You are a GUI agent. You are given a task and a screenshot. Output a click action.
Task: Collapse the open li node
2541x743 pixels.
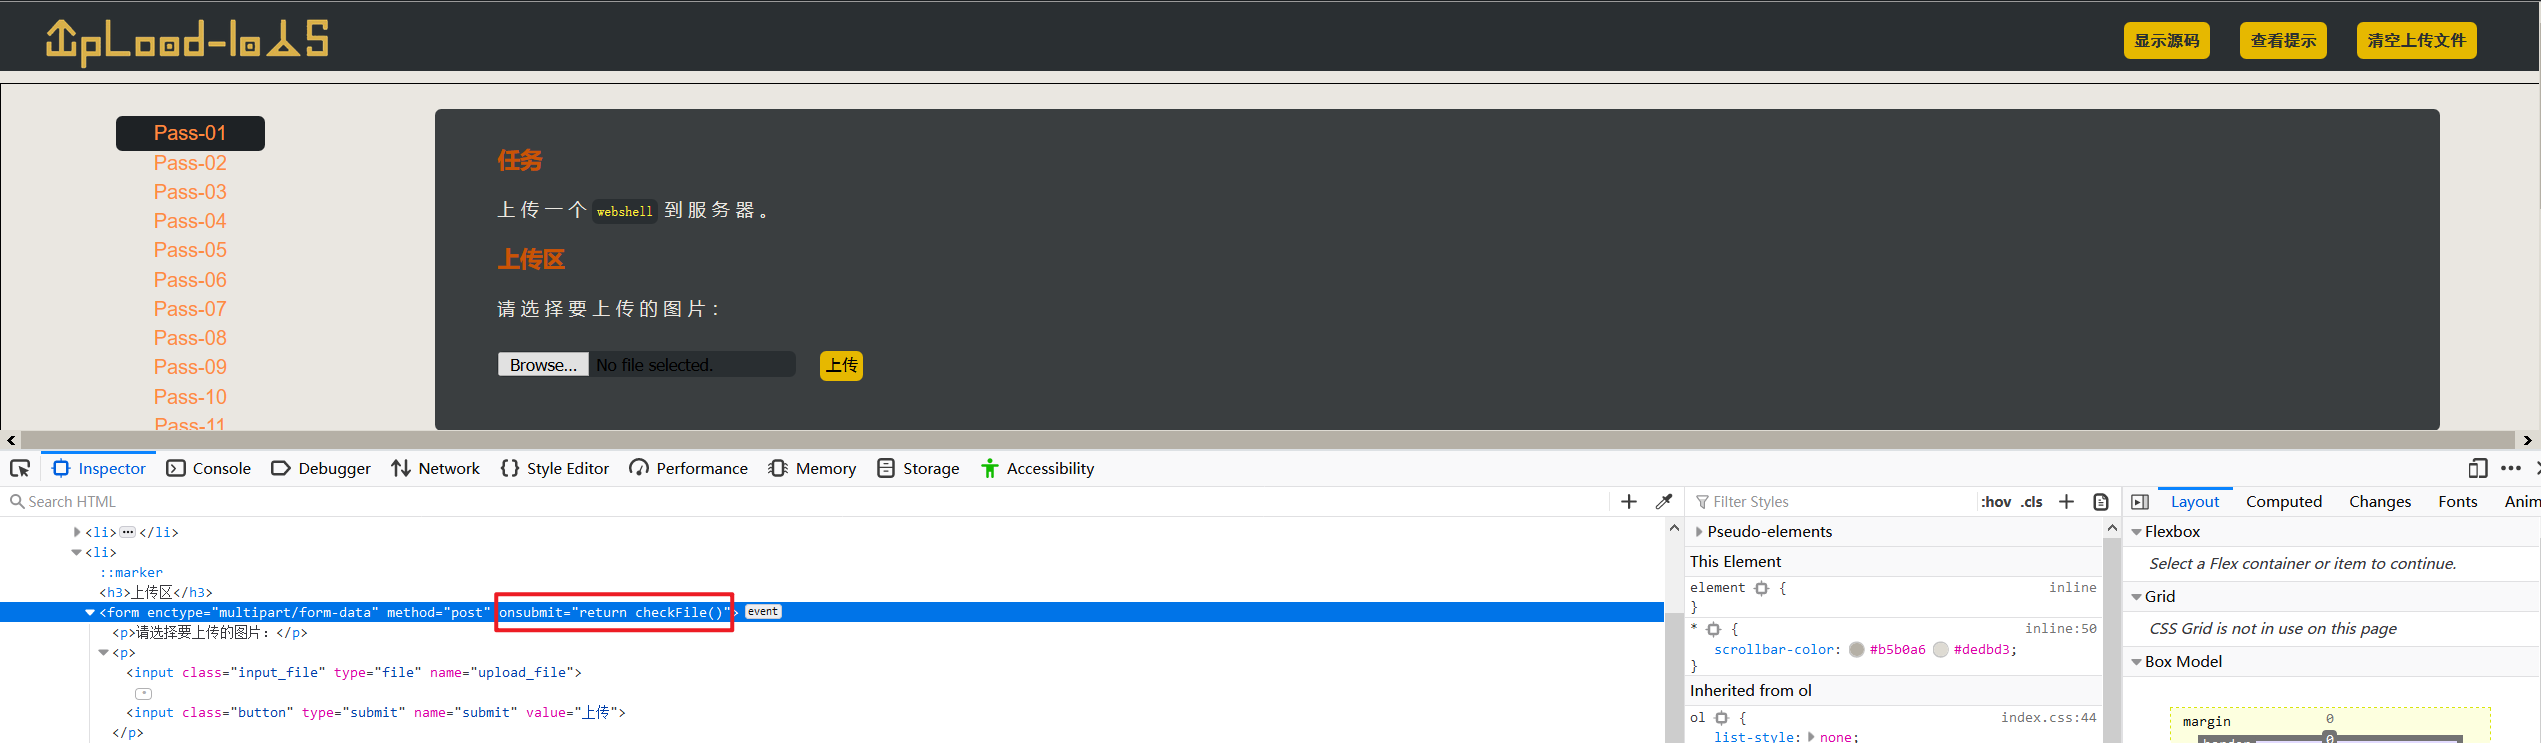pos(77,552)
